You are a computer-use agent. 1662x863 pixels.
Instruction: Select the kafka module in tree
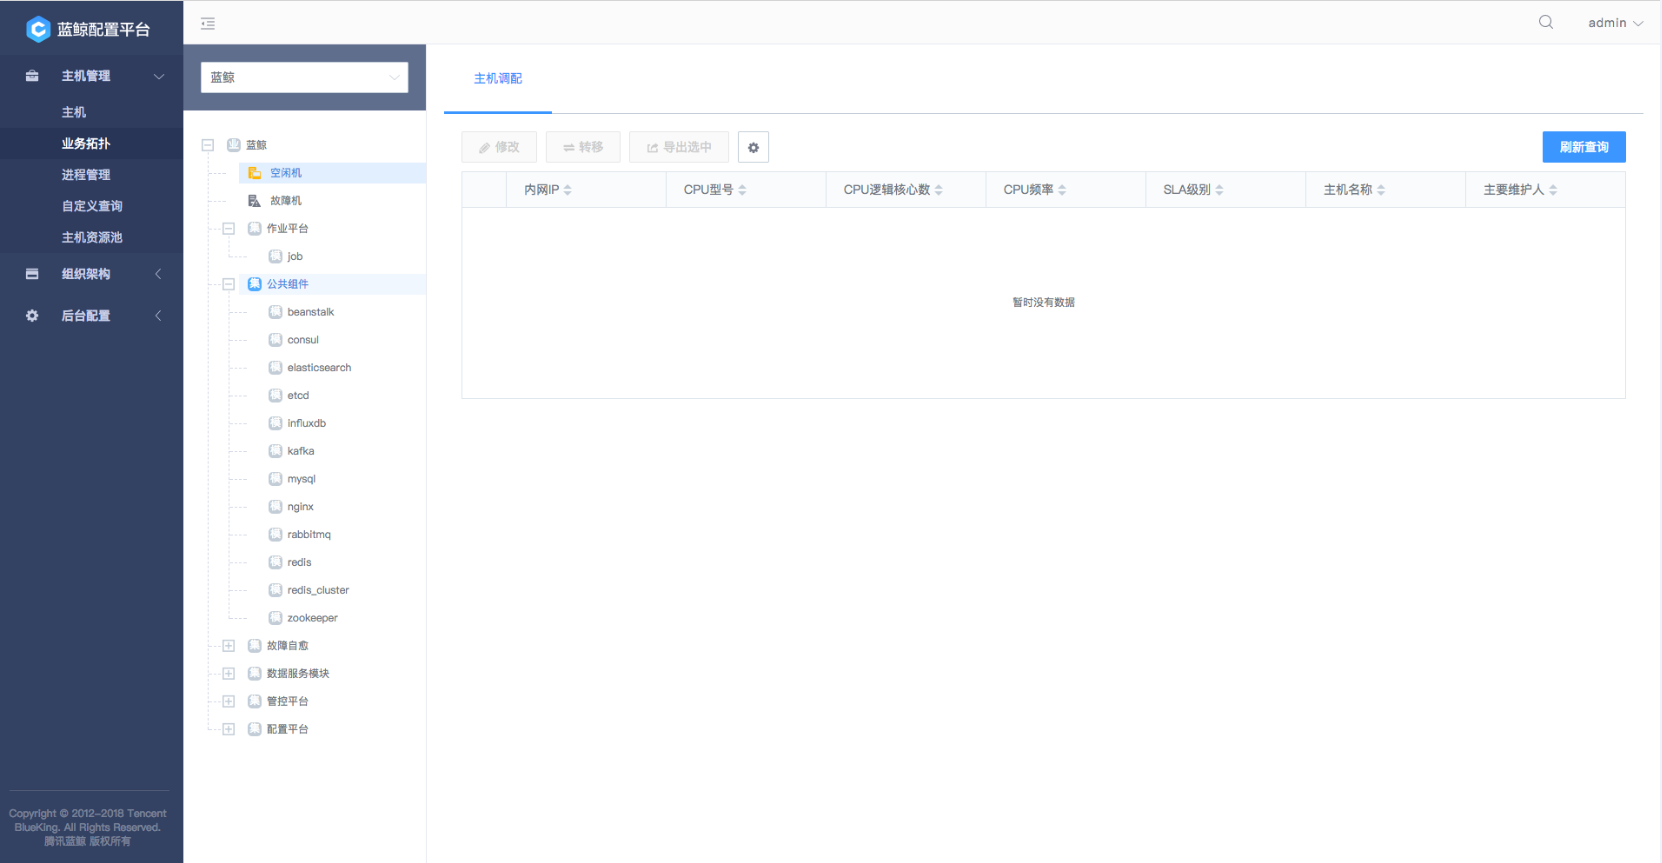(300, 451)
